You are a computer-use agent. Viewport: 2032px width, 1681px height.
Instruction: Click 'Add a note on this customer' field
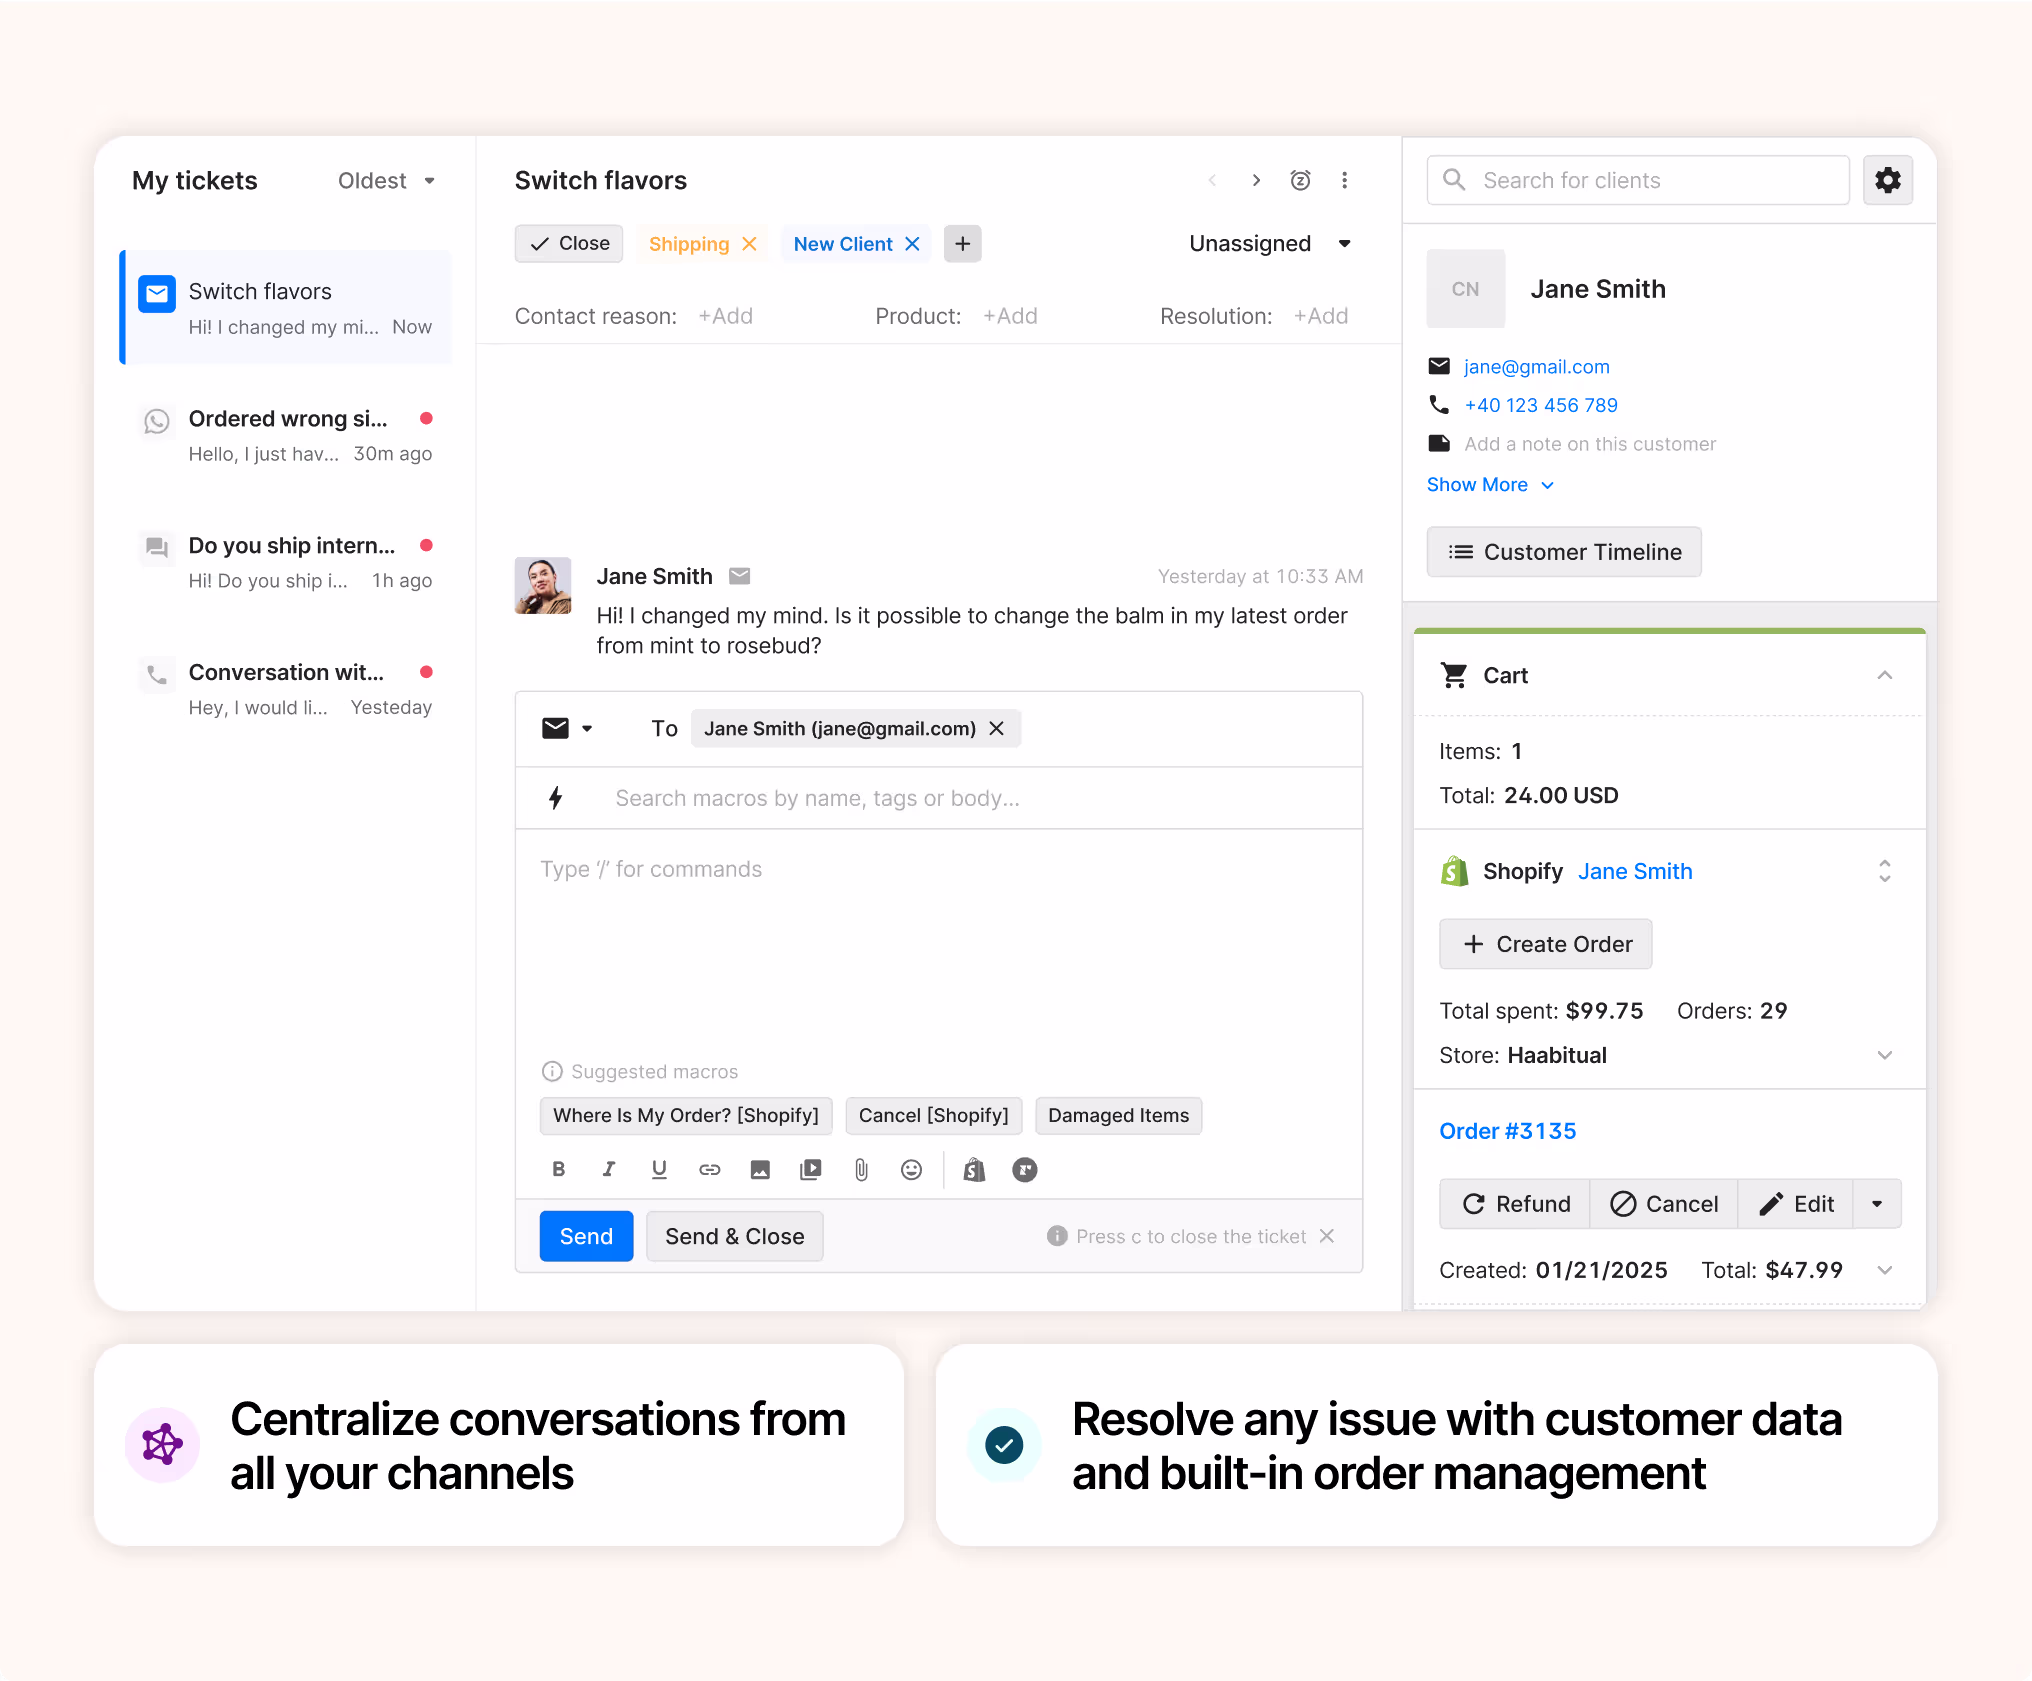[1590, 444]
